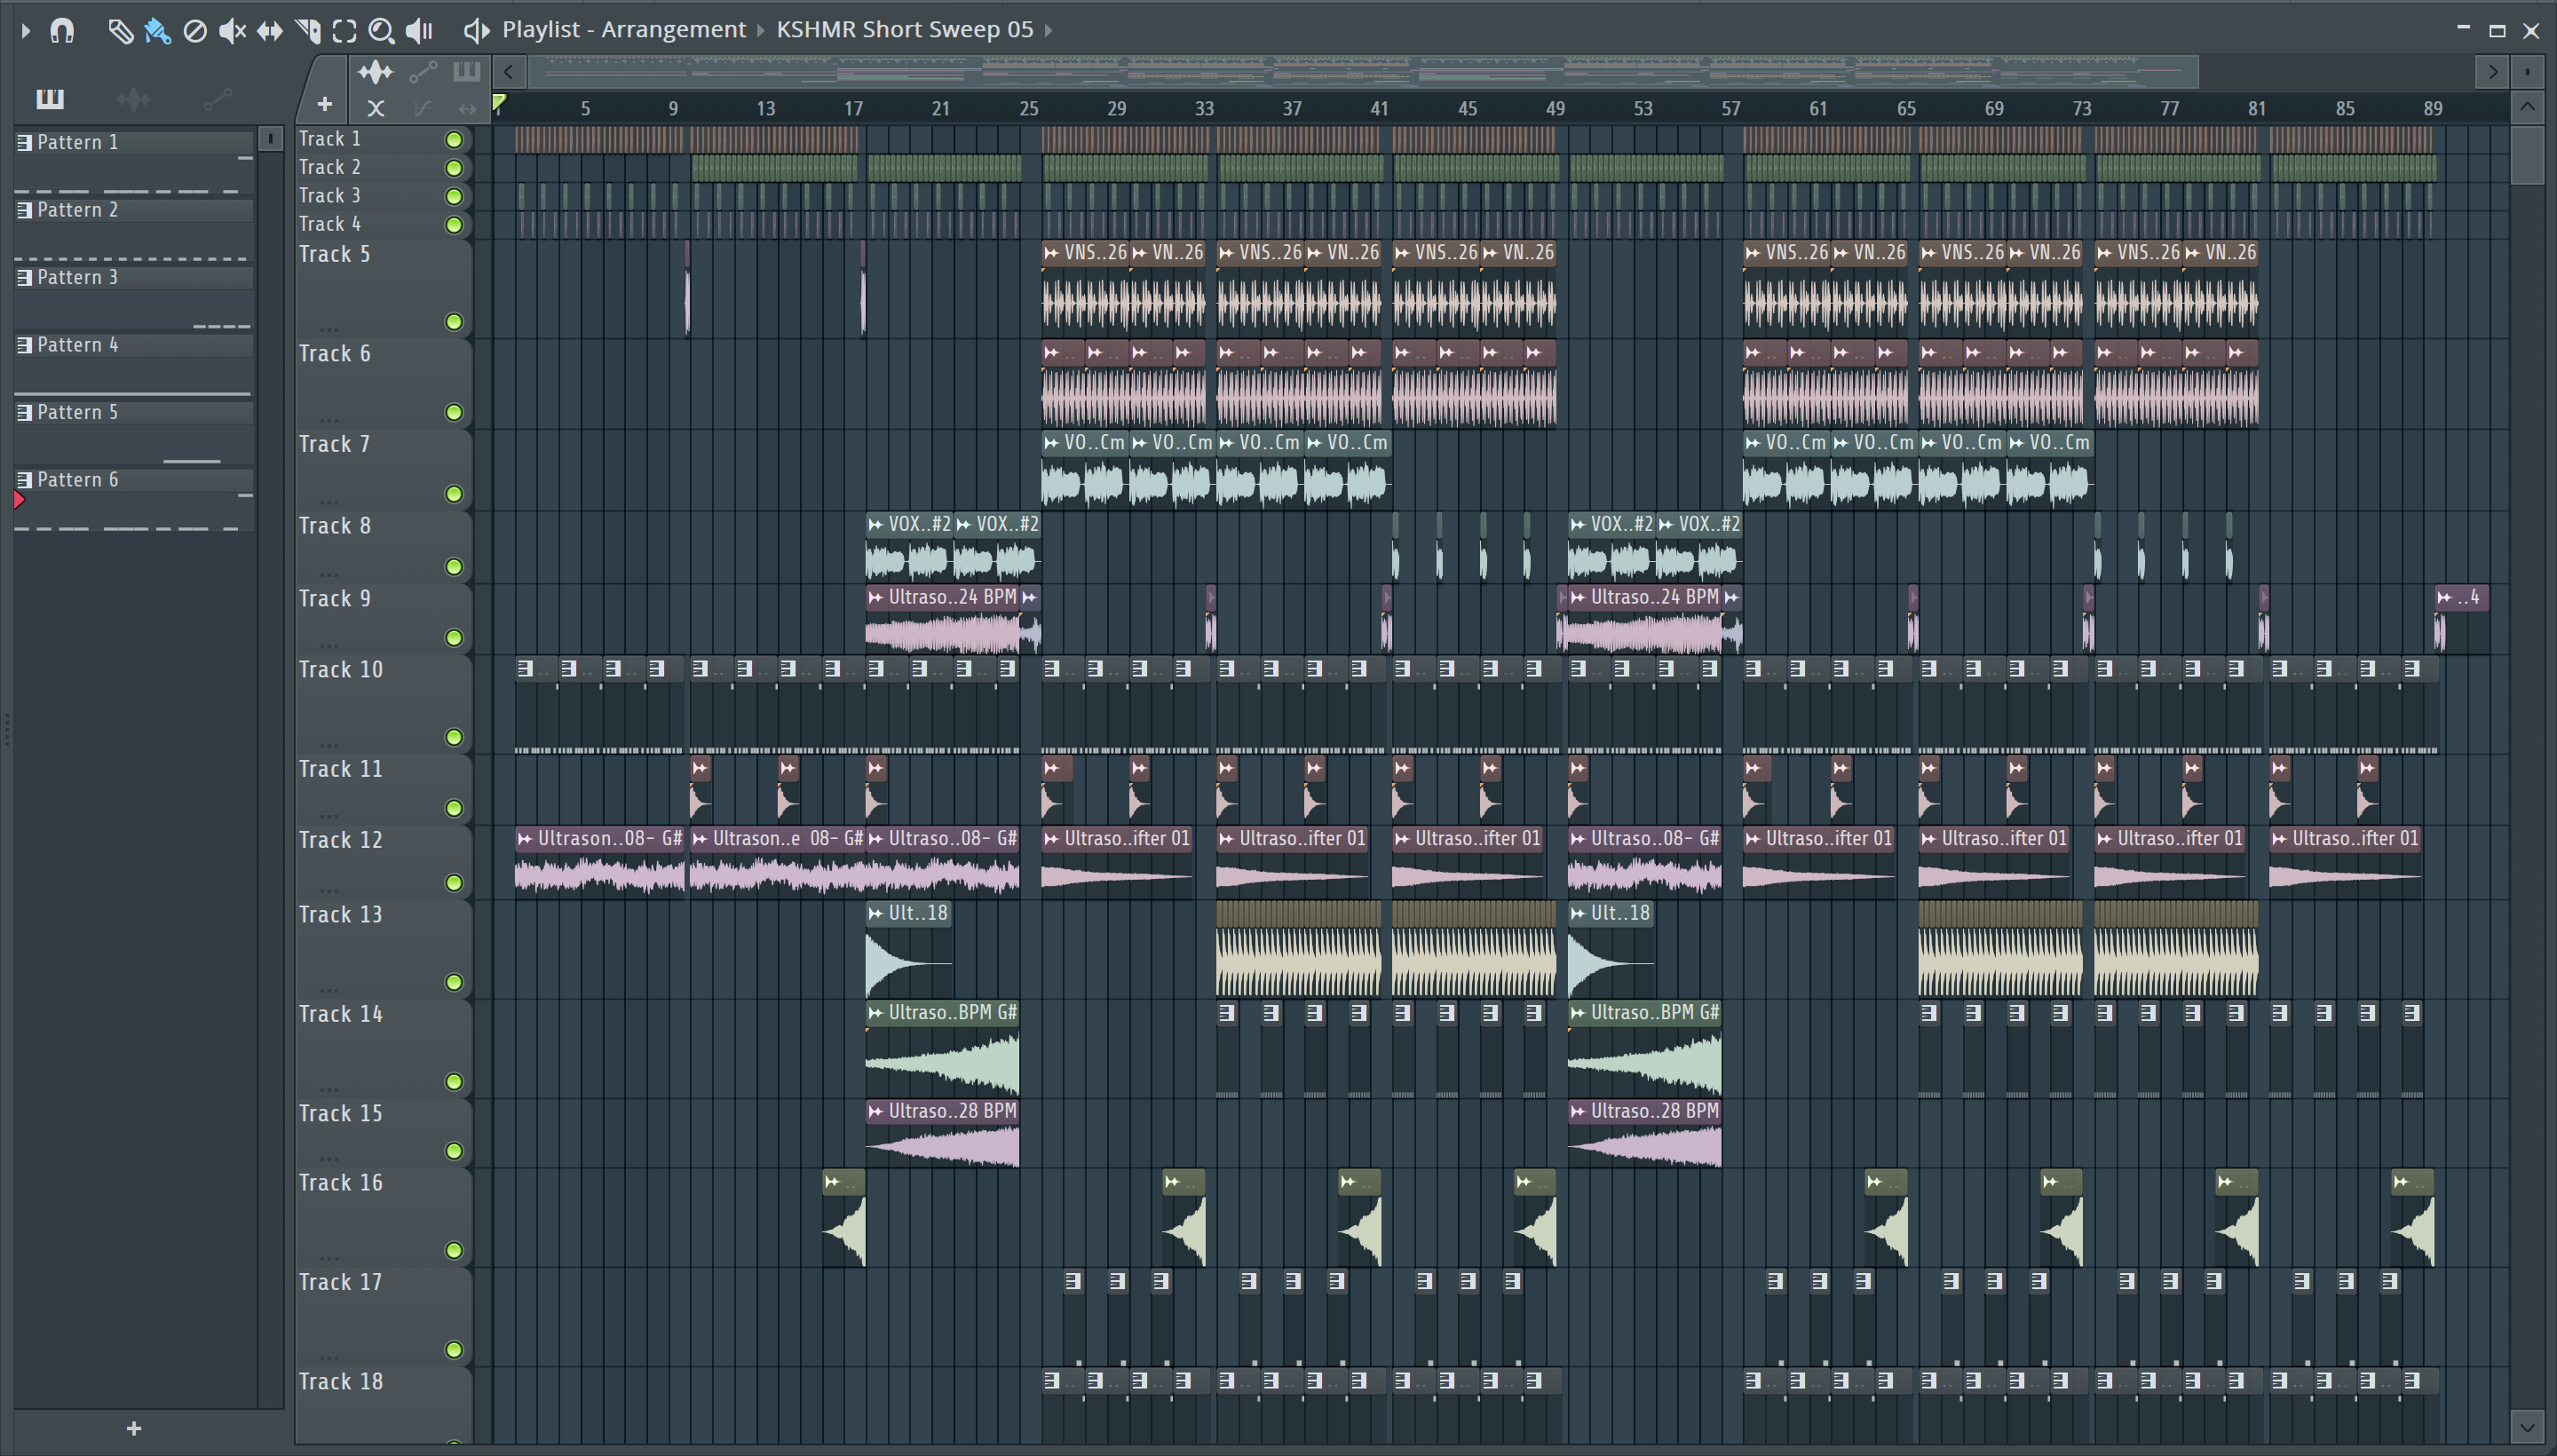The height and width of the screenshot is (1456, 2557).
Task: Show automation clips in the picker panel
Action: point(217,98)
